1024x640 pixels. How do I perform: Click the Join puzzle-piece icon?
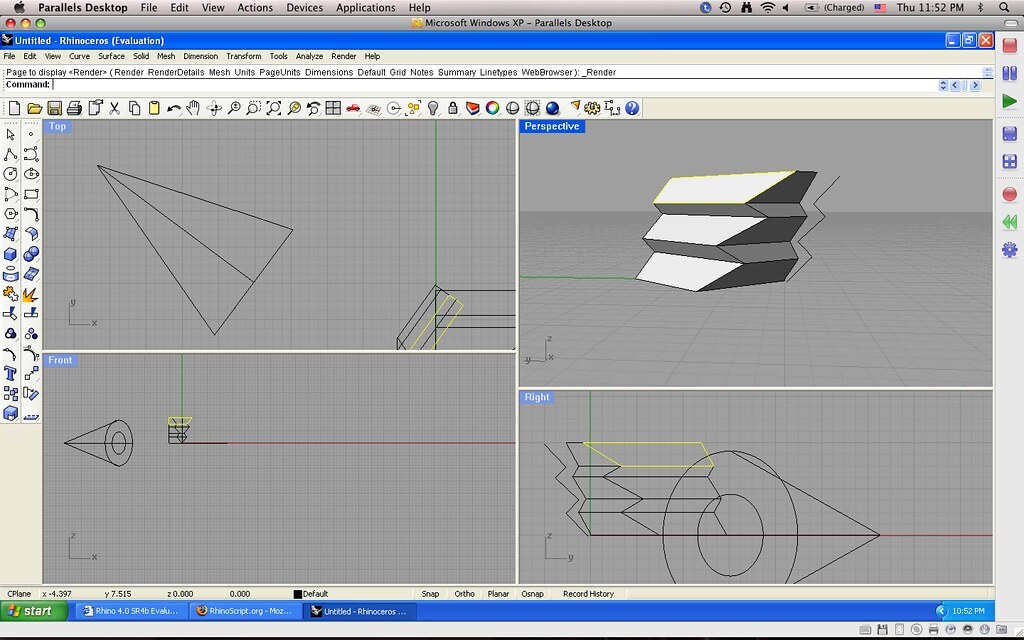[x=10, y=293]
